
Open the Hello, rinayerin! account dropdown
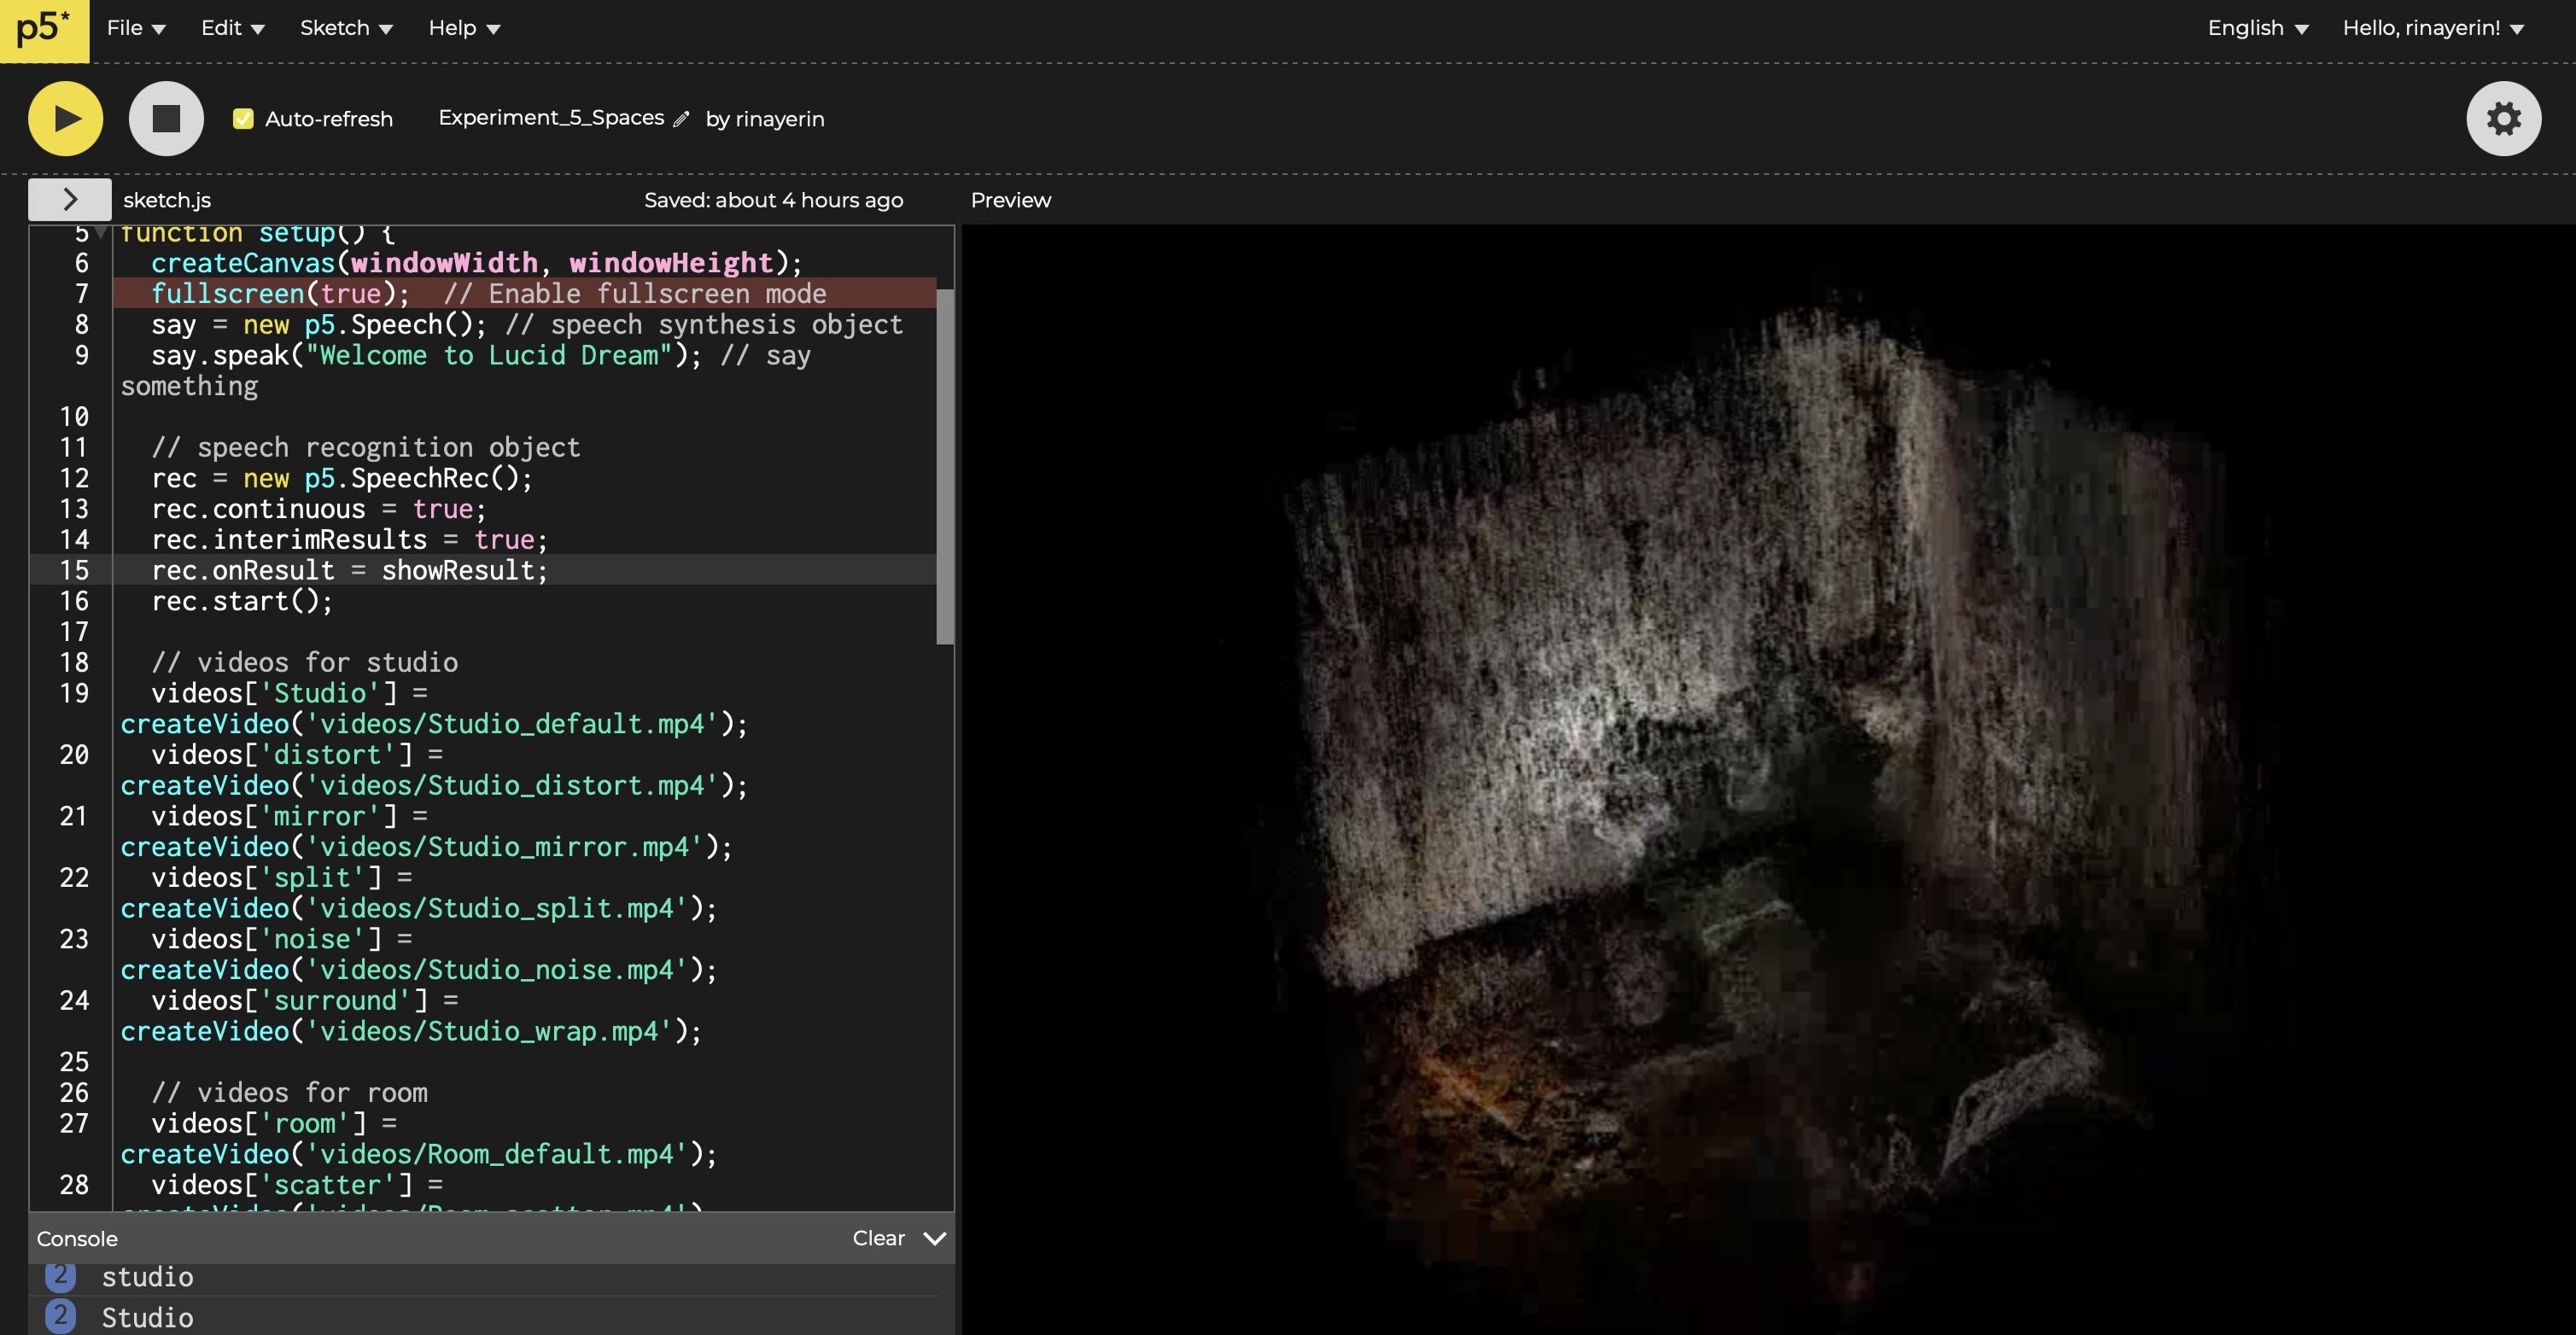2433,28
